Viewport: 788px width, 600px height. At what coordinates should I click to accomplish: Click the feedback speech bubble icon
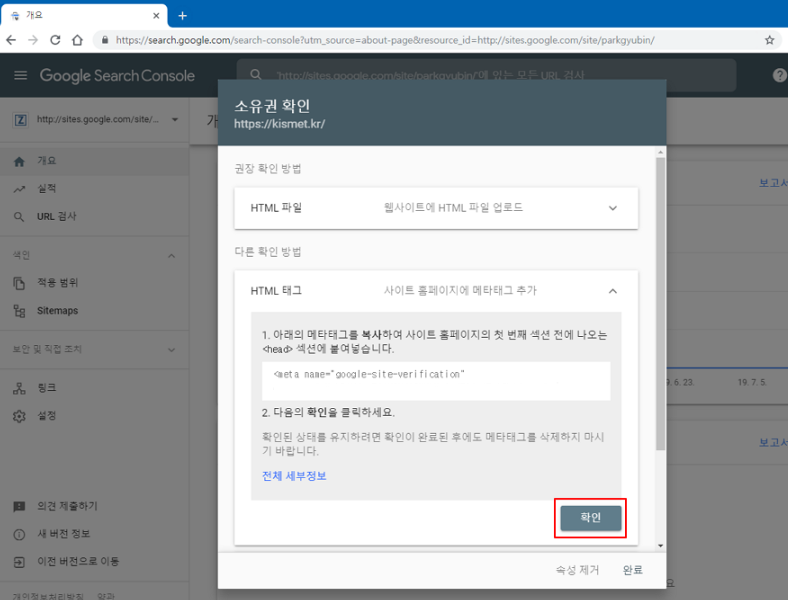19,507
